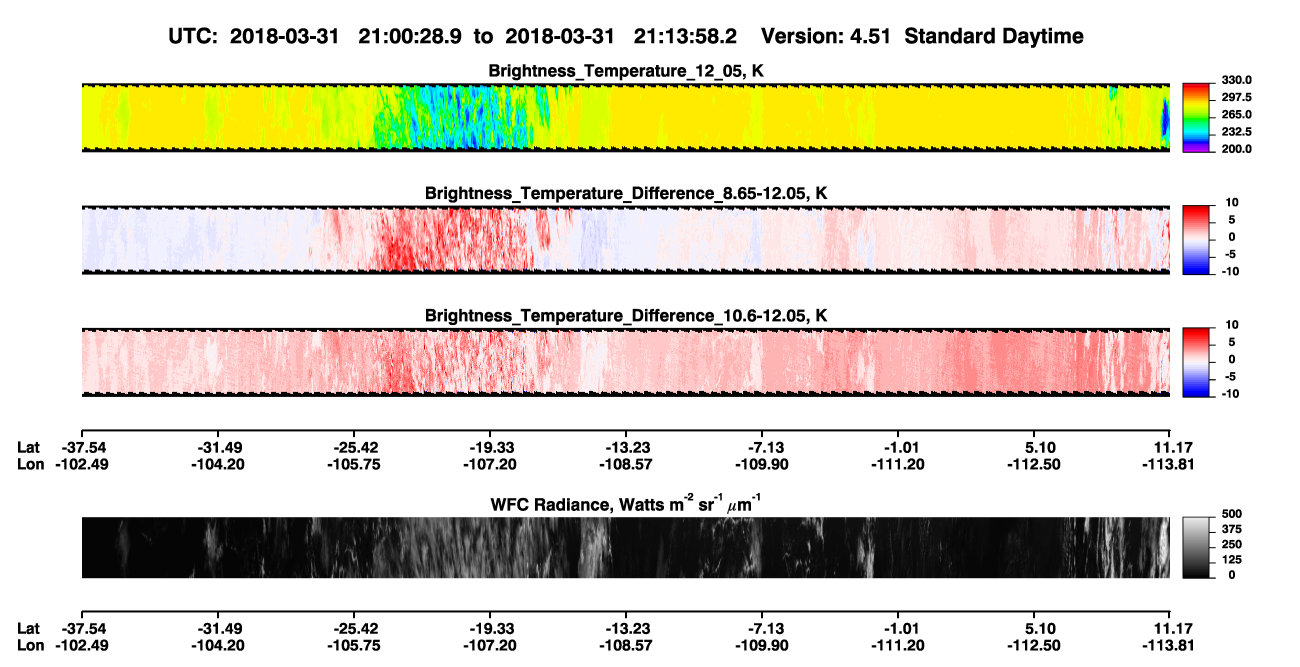Viewport: 1300px width, 667px height.
Task: Select the 8.65-12.05 difference image strip
Action: (625, 239)
